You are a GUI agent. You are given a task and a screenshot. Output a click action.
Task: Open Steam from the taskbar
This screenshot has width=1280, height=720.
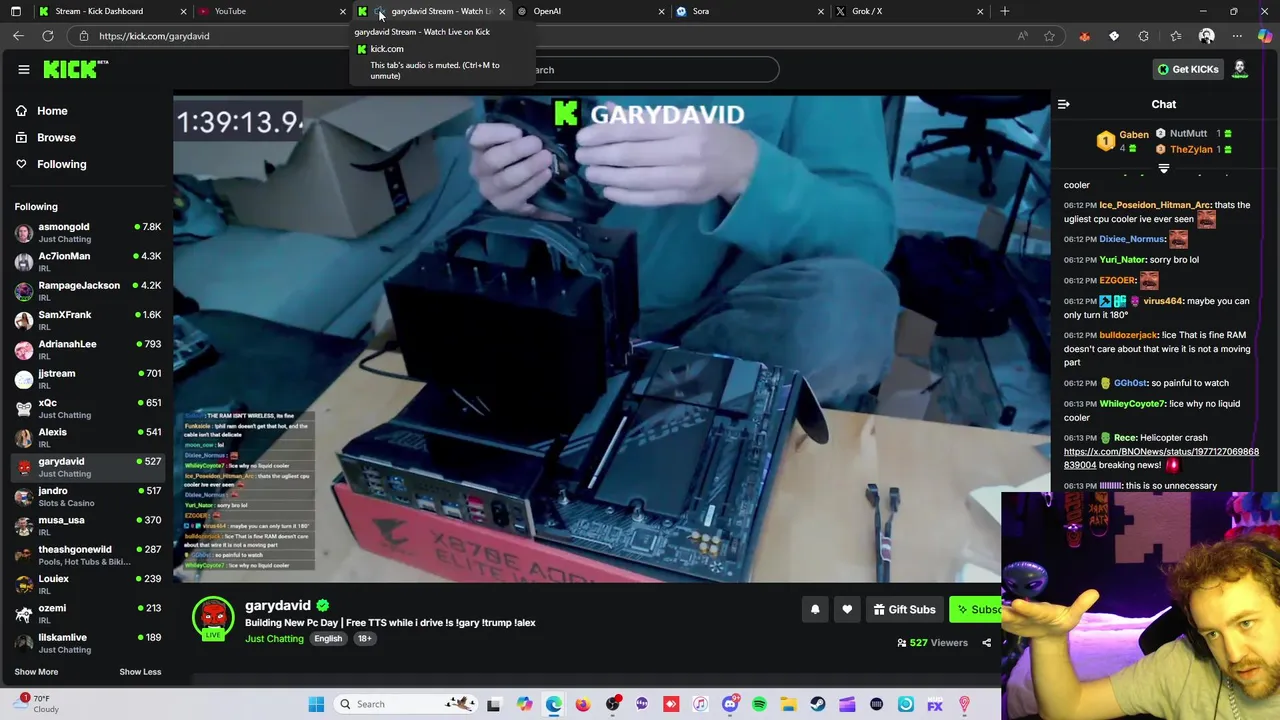point(818,704)
